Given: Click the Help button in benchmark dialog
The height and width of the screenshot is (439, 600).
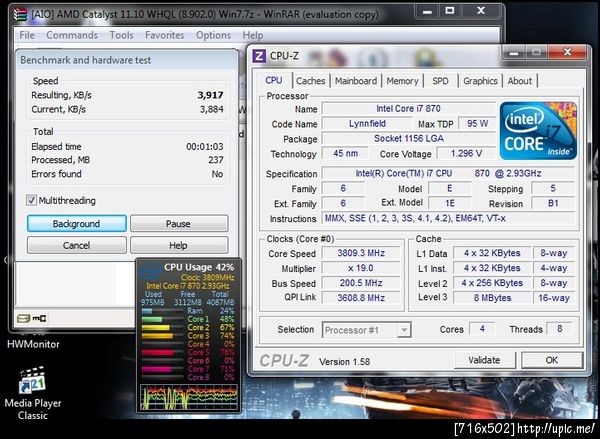Looking at the screenshot, I should pos(179,245).
